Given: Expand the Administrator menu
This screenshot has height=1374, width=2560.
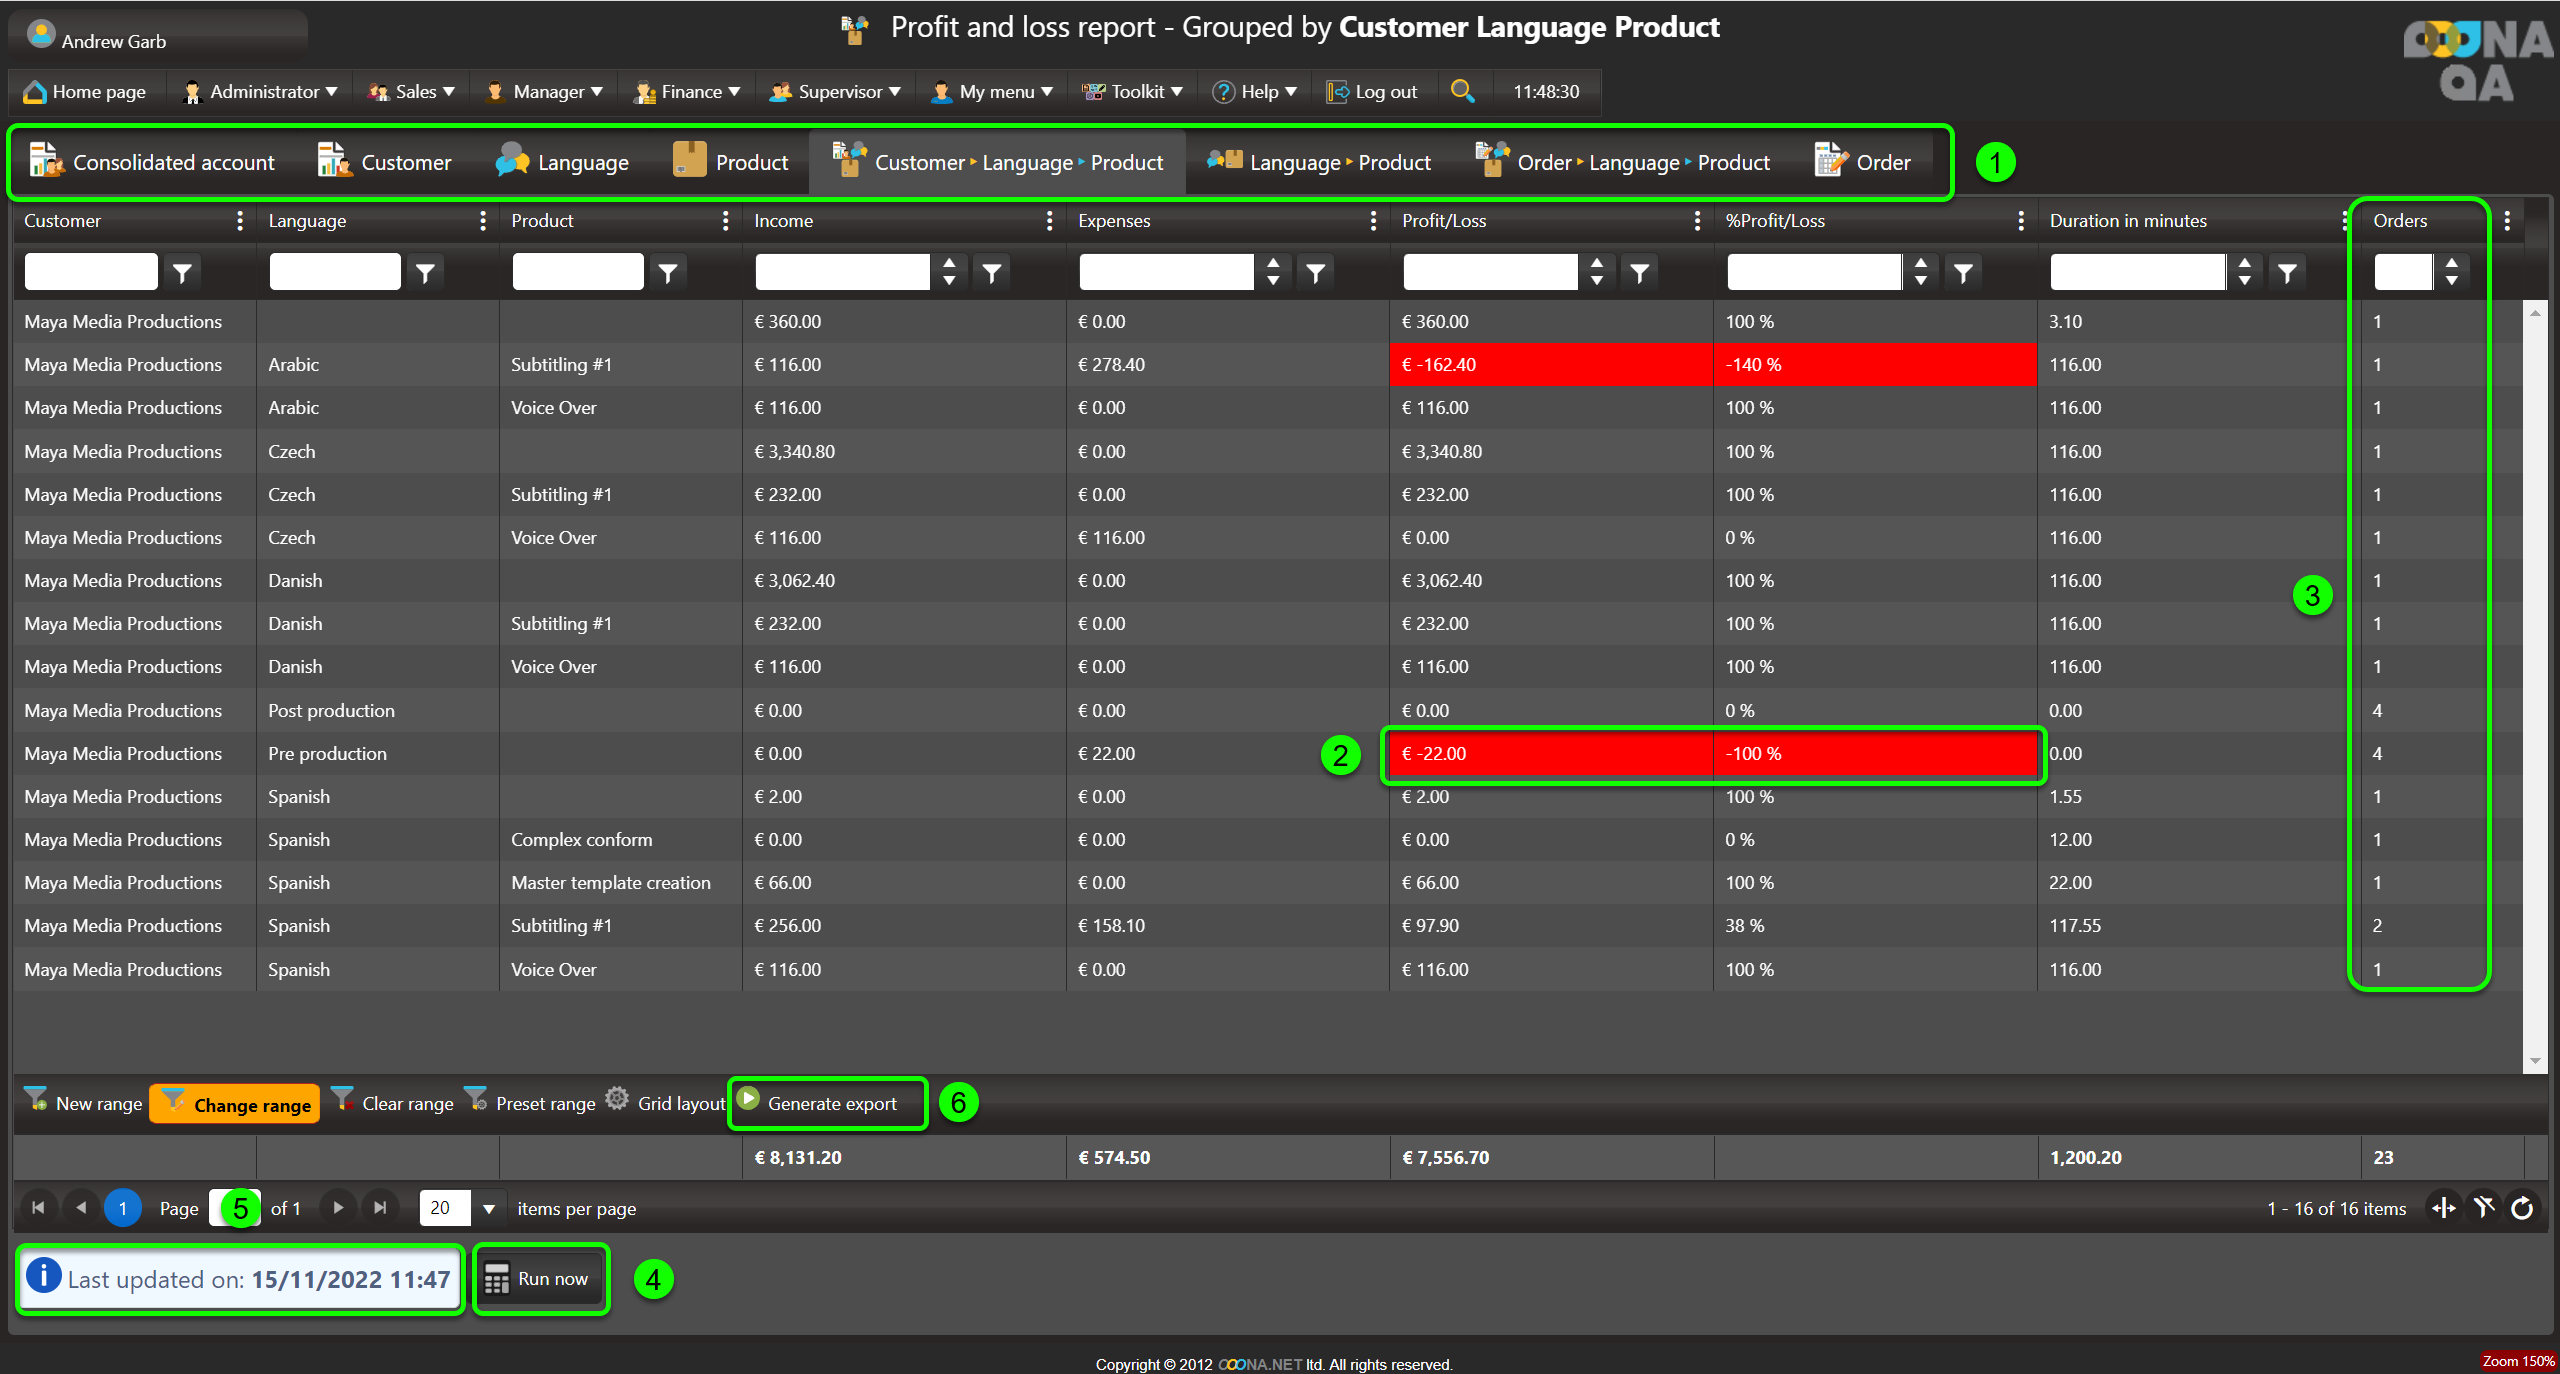Looking at the screenshot, I should pos(262,92).
